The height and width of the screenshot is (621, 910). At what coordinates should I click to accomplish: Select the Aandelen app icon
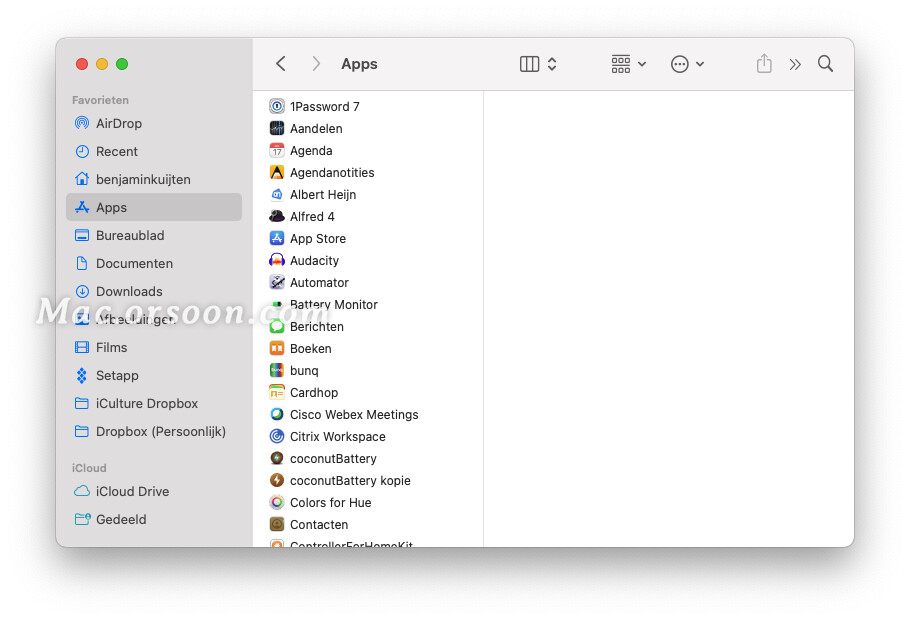click(x=277, y=128)
